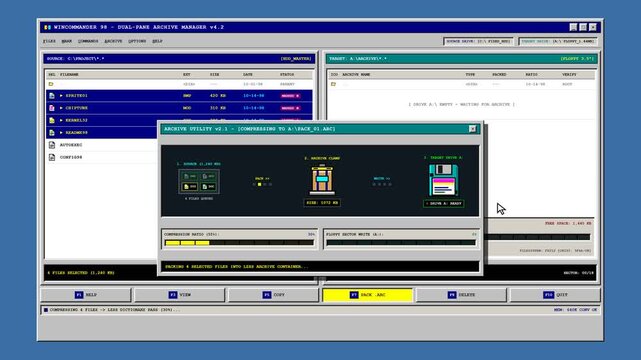This screenshot has height=360, width=641.
Task: Click the compression ratio progress bar
Action: (x=239, y=243)
